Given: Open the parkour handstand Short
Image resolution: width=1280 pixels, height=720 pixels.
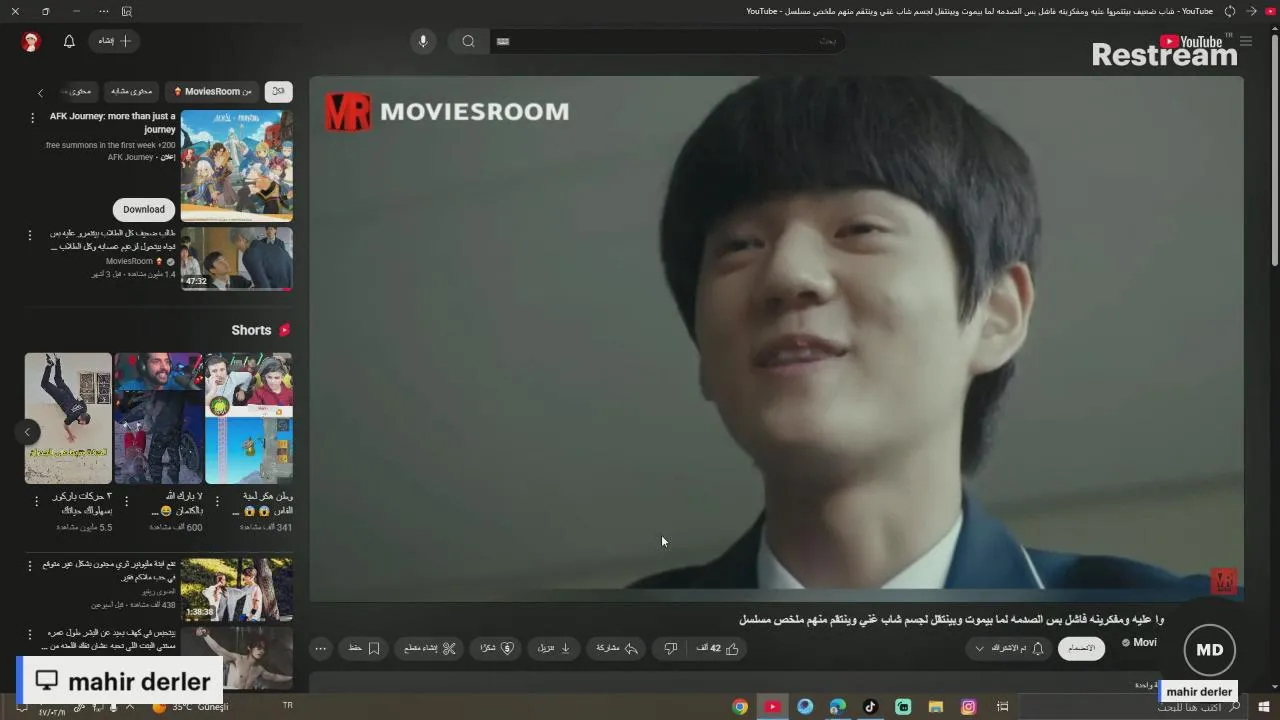Looking at the screenshot, I should pyautogui.click(x=68, y=418).
